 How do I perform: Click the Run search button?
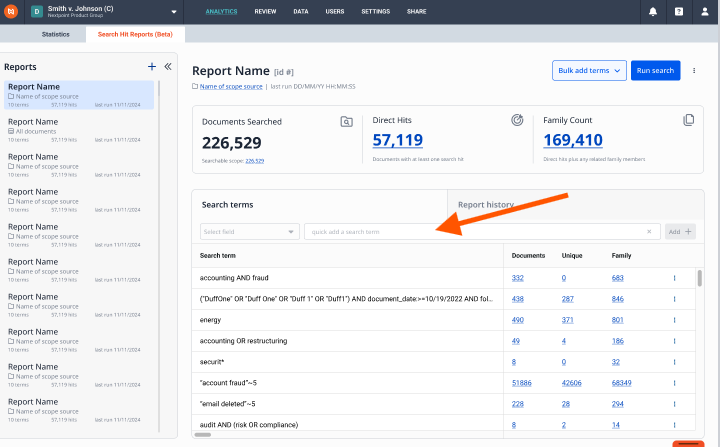pos(655,71)
